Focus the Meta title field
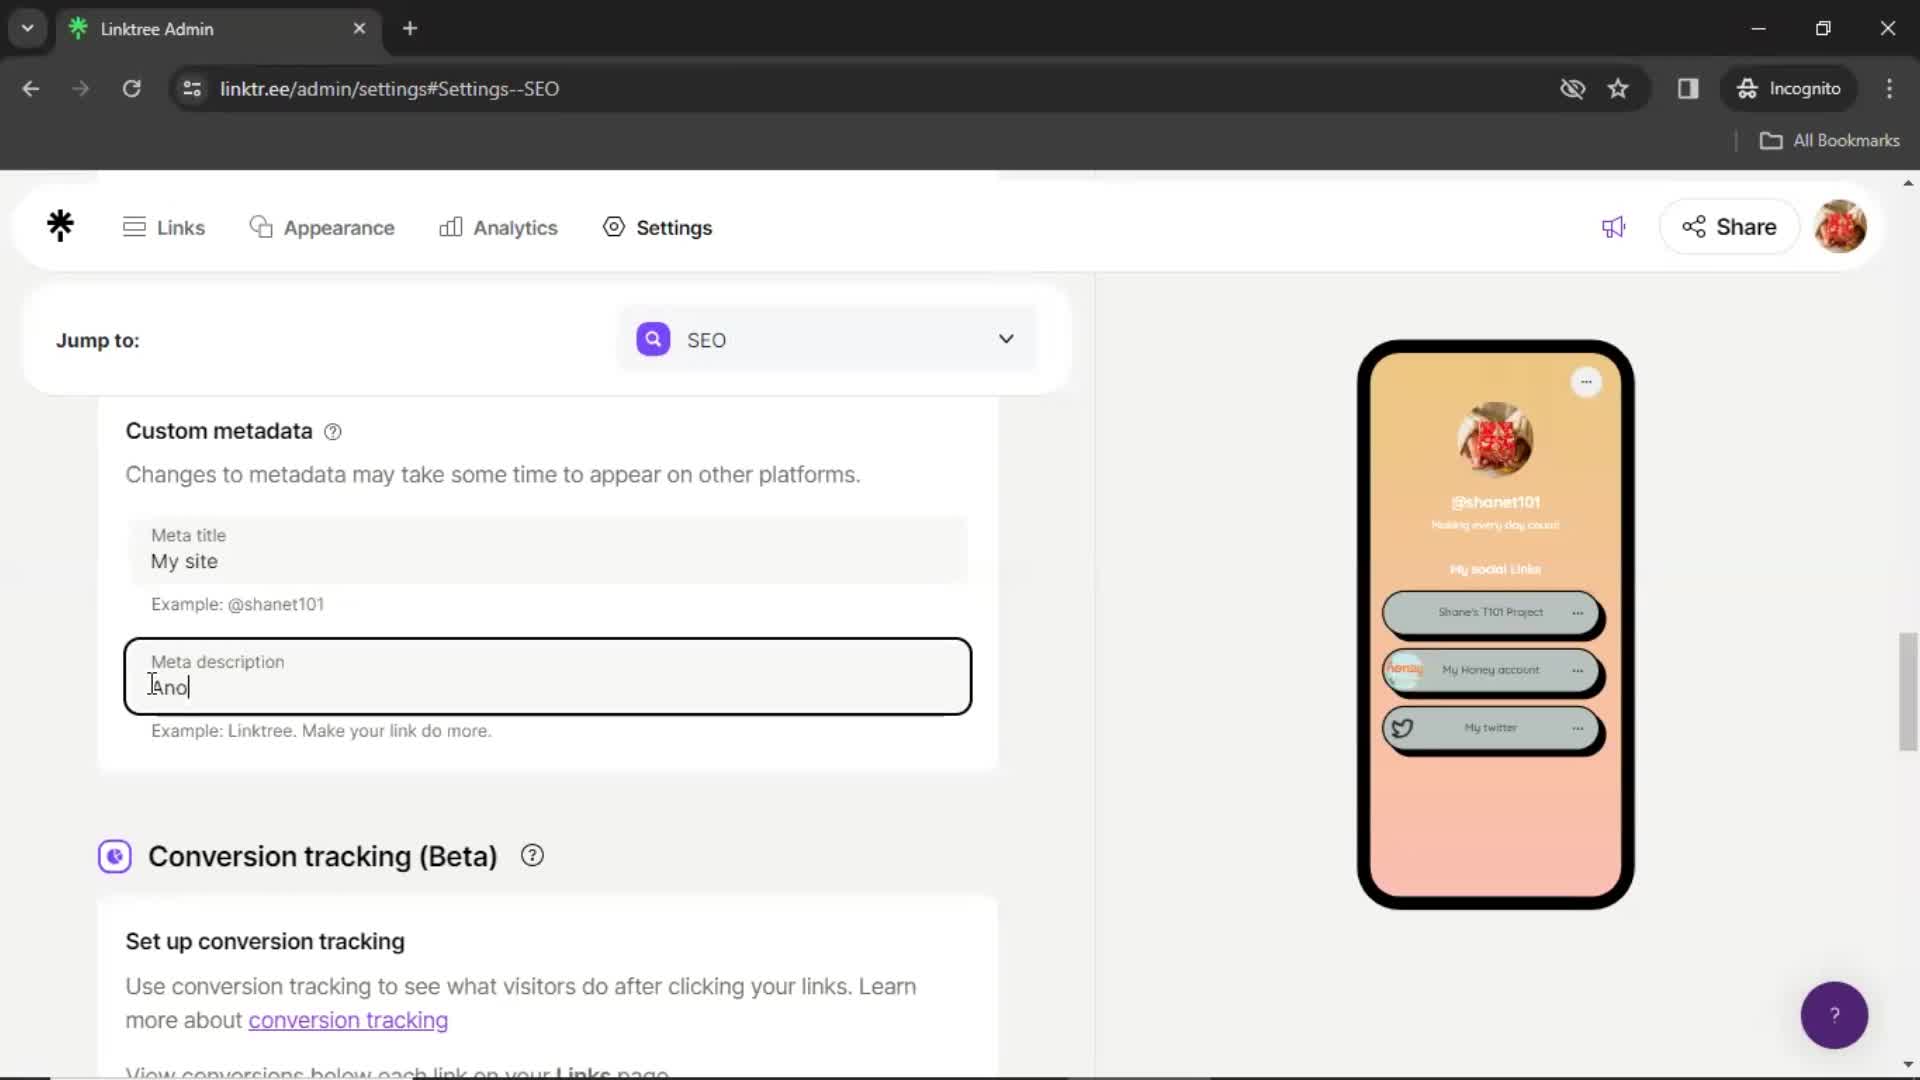Image resolution: width=1920 pixels, height=1080 pixels. pos(548,550)
